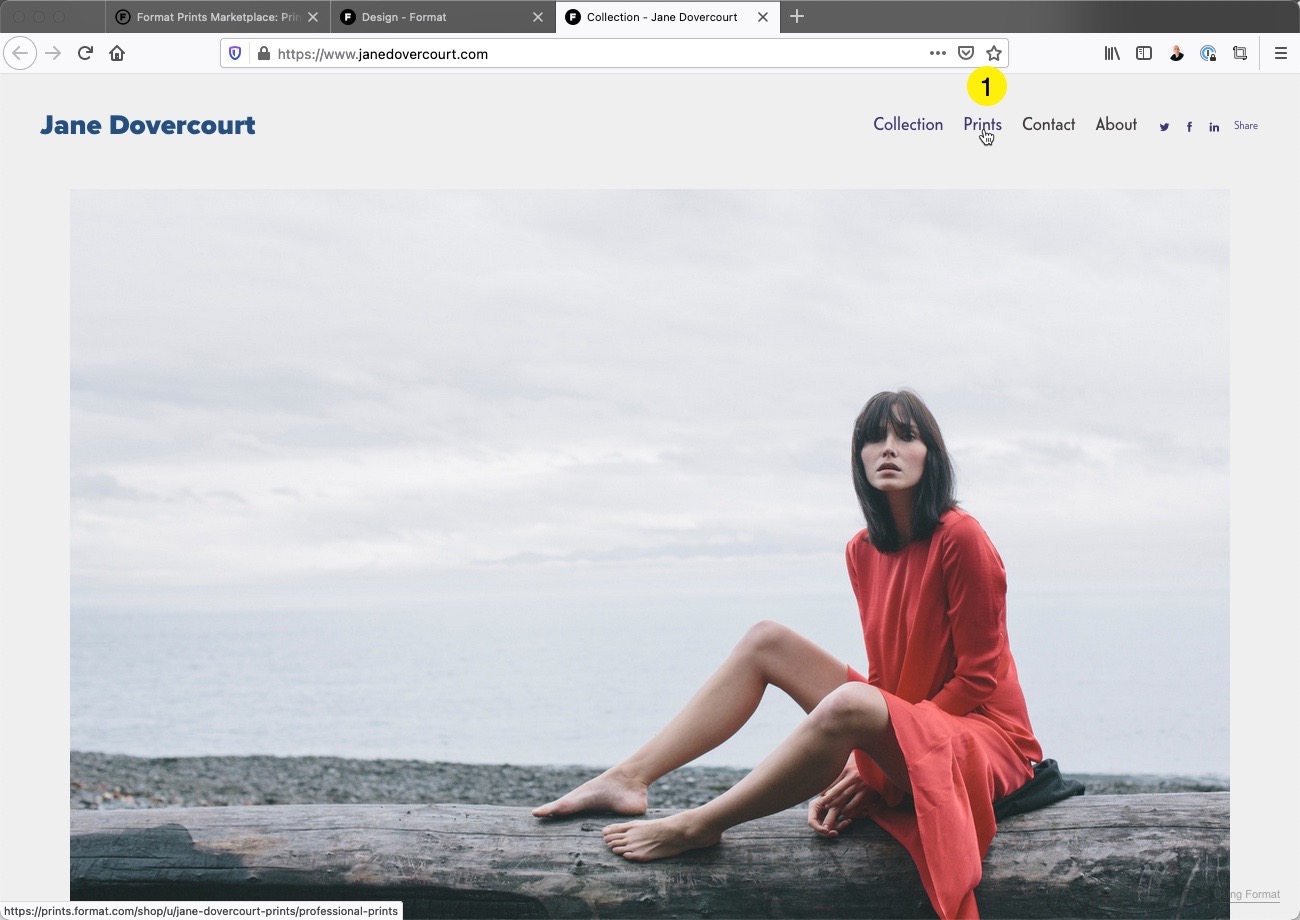This screenshot has width=1300, height=920.
Task: Bookmark this page with the star icon
Action: [x=994, y=54]
